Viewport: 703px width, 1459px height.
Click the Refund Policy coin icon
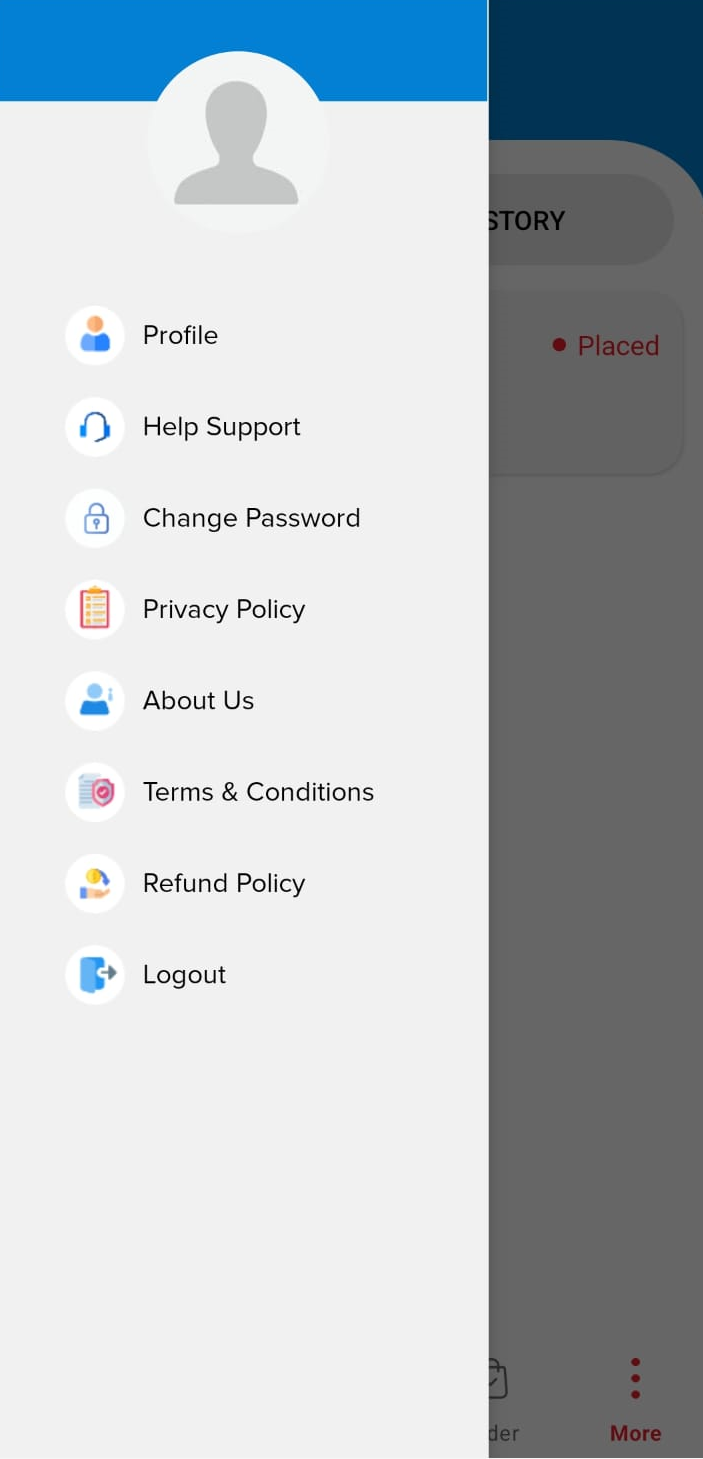(x=95, y=883)
